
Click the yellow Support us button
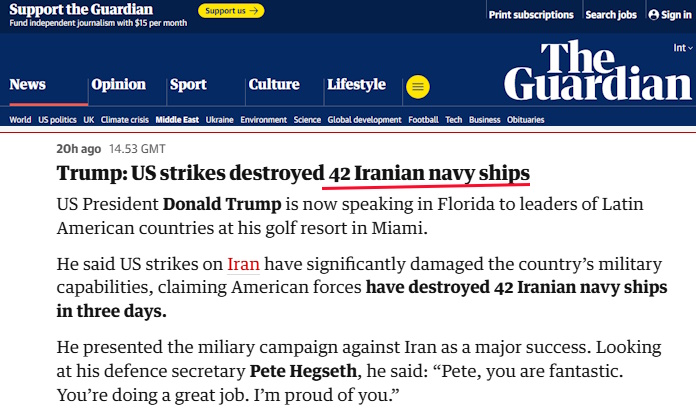pyautogui.click(x=231, y=11)
